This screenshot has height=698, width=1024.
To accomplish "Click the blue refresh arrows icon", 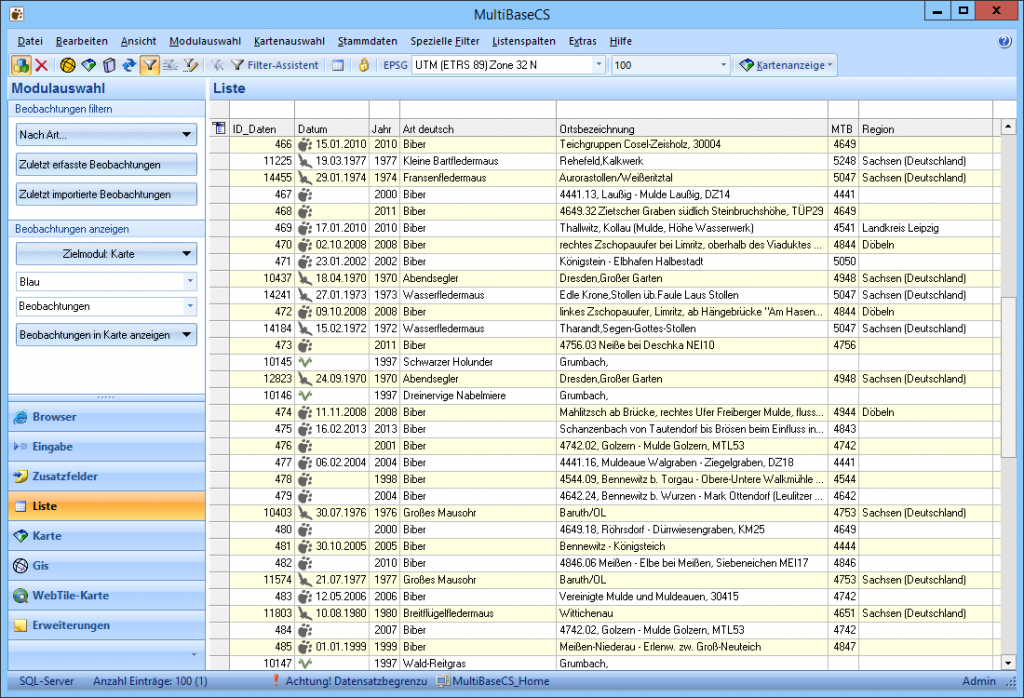I will pos(129,65).
